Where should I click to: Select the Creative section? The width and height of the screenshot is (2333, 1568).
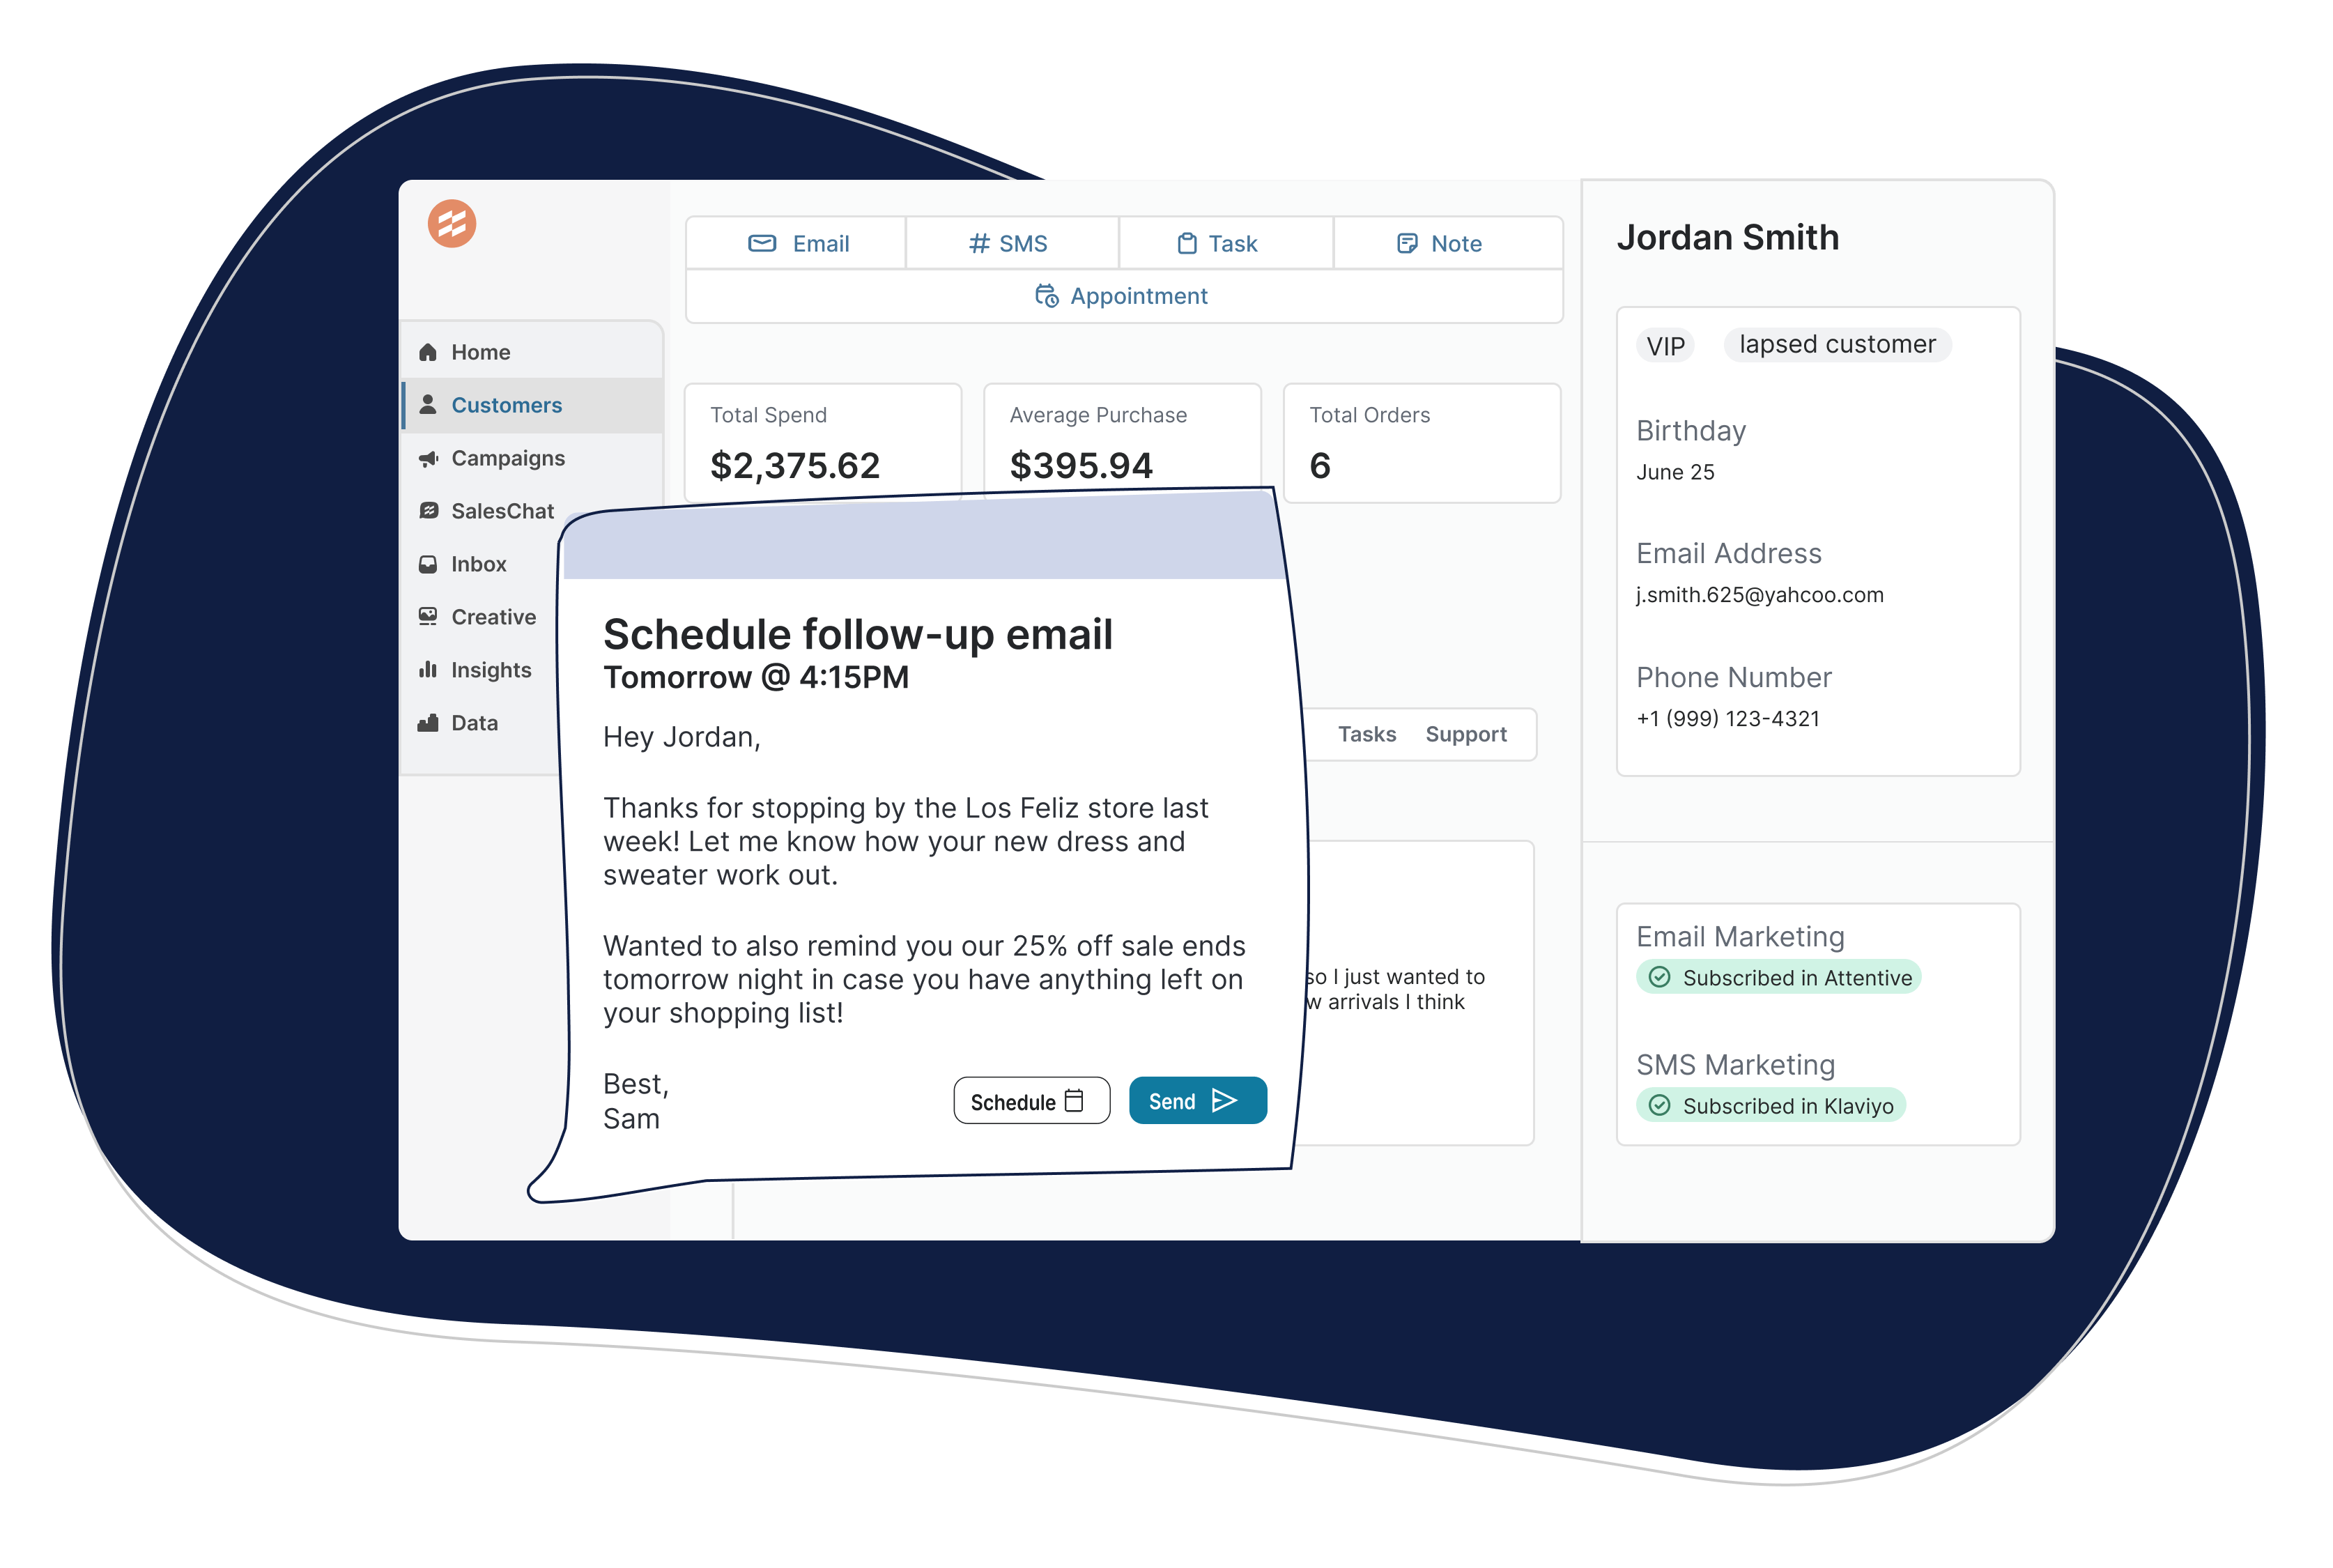point(493,616)
